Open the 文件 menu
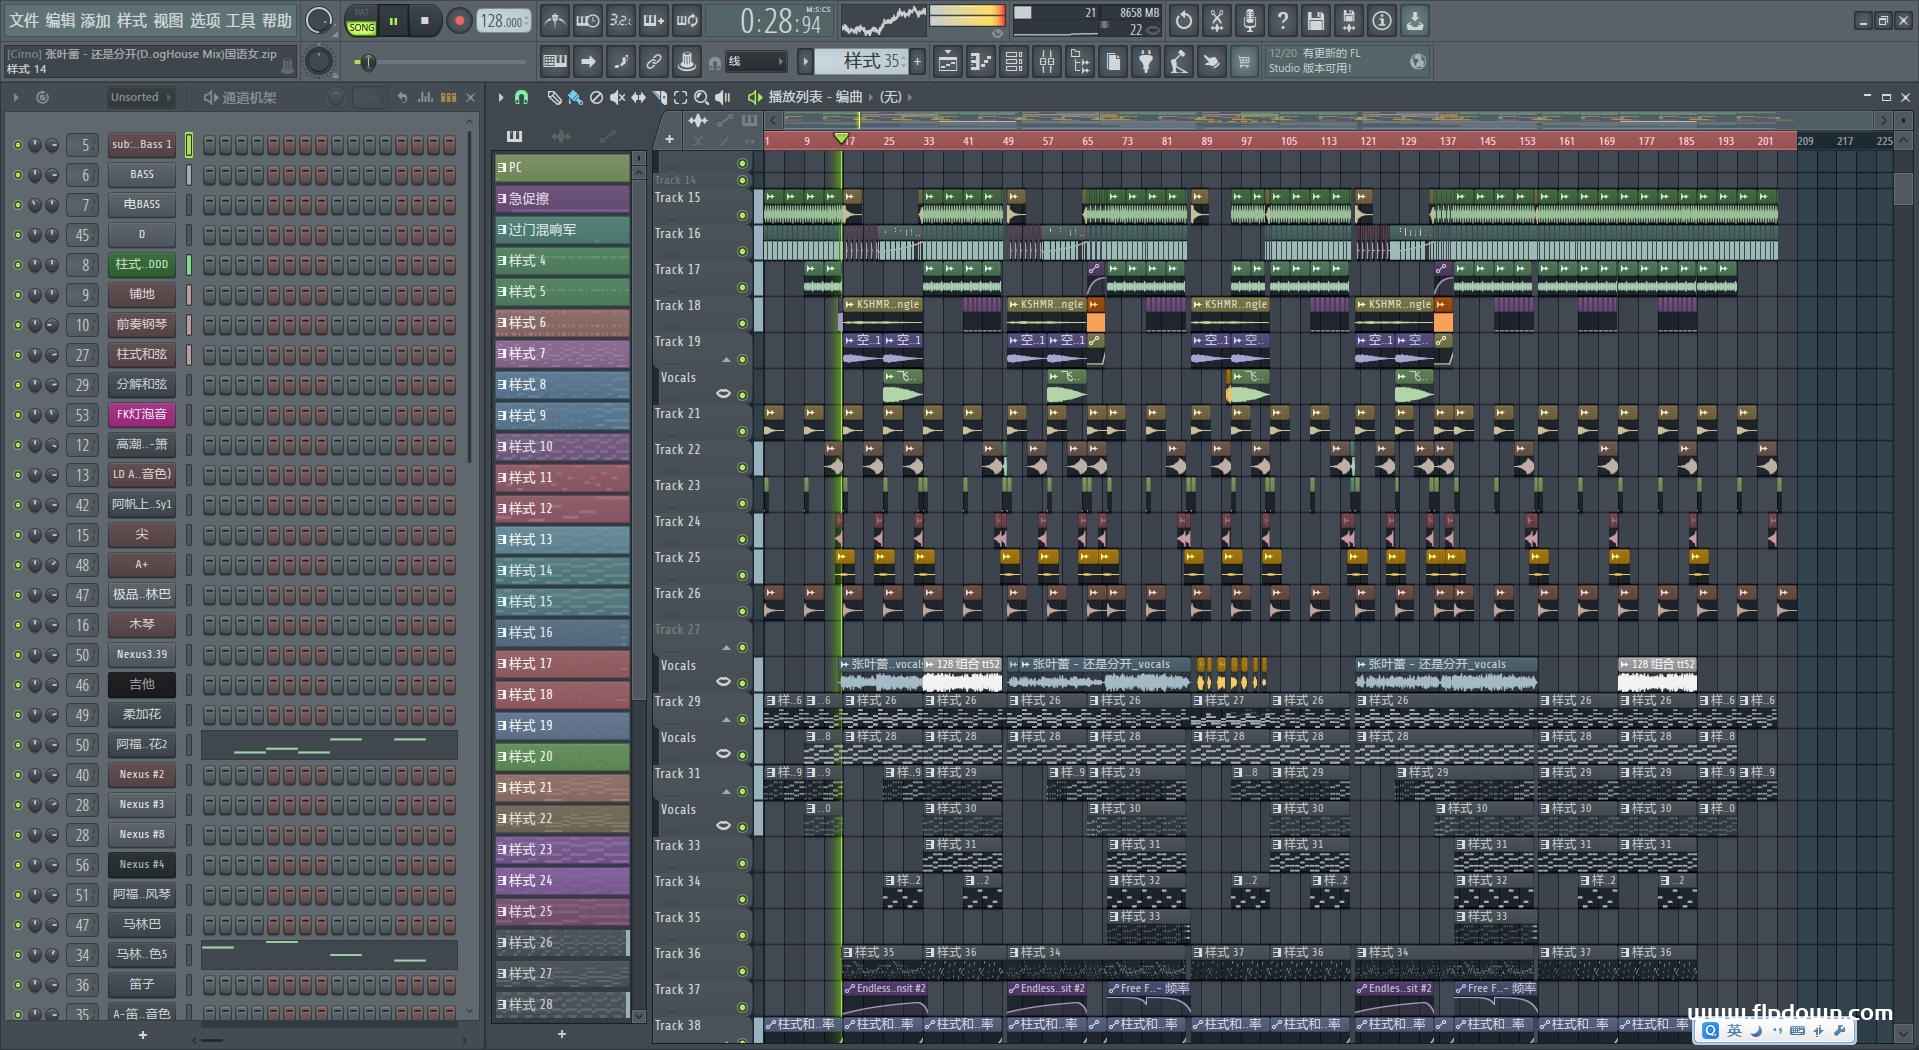Screen dimensions: 1919x1050 tap(24, 20)
